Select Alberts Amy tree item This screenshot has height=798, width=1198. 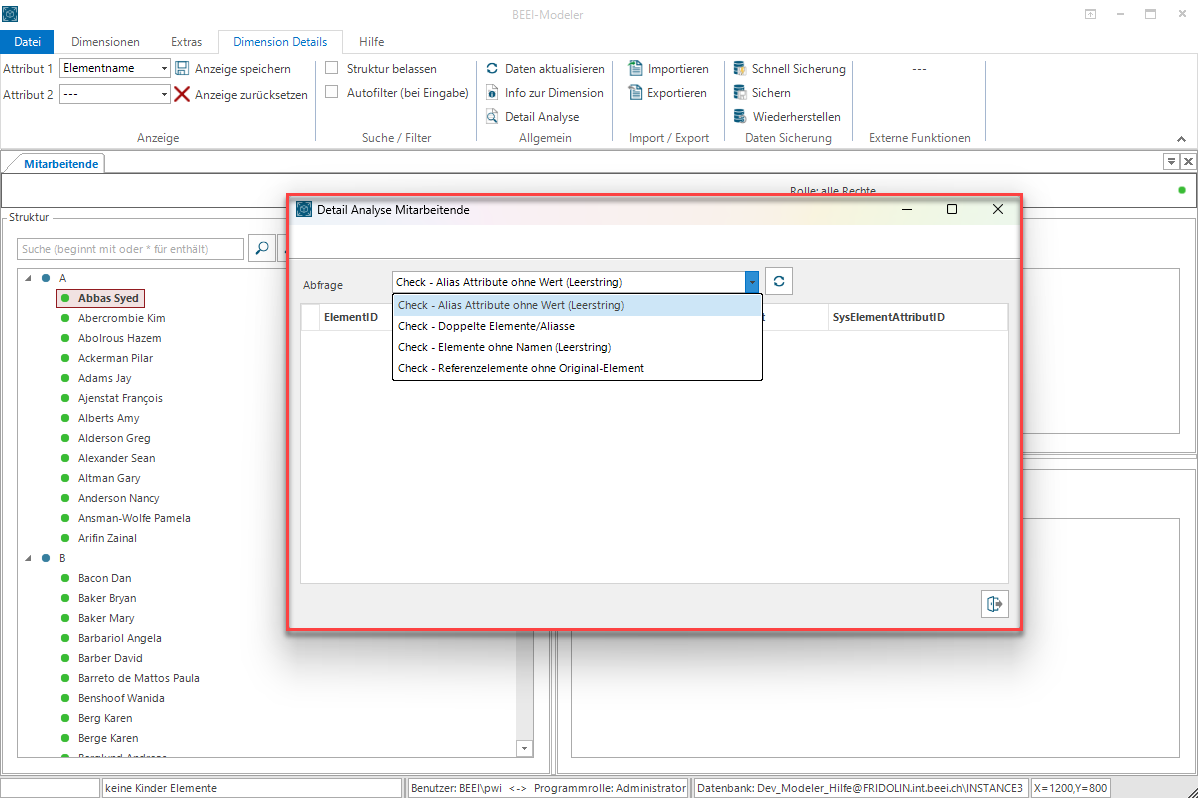(x=108, y=418)
